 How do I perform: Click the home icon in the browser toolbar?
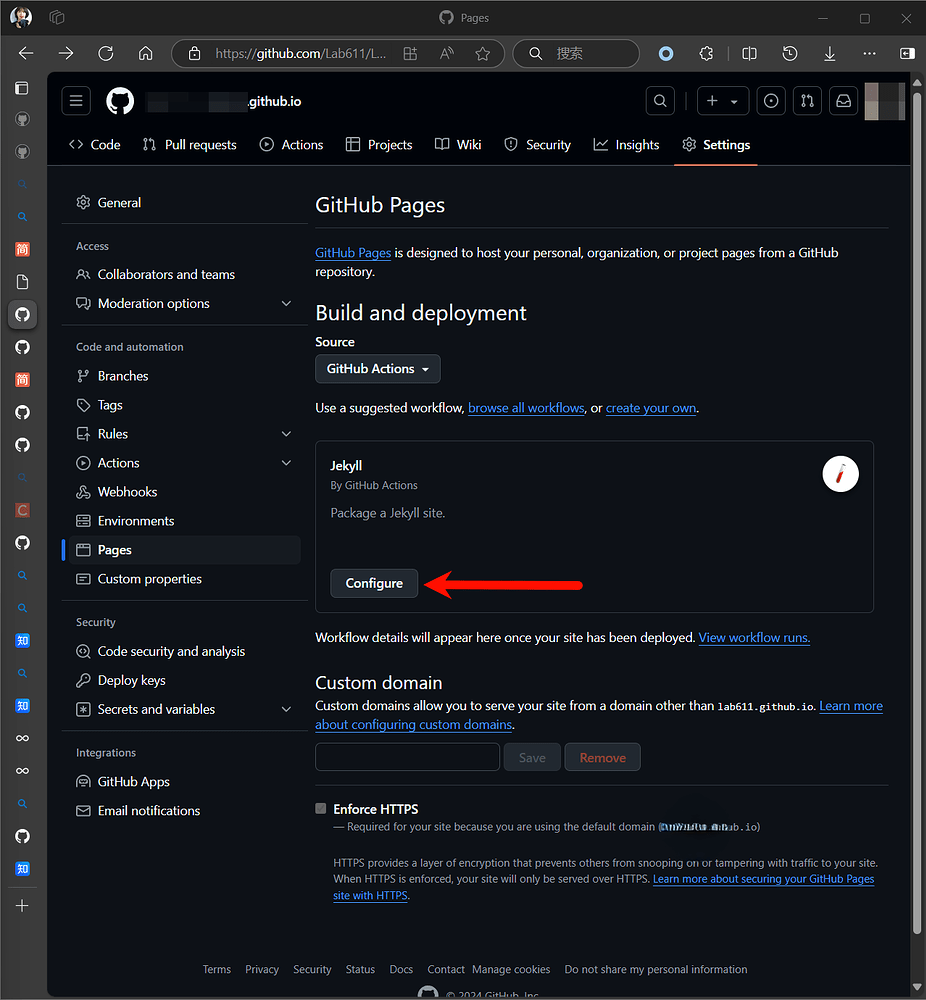pos(146,53)
